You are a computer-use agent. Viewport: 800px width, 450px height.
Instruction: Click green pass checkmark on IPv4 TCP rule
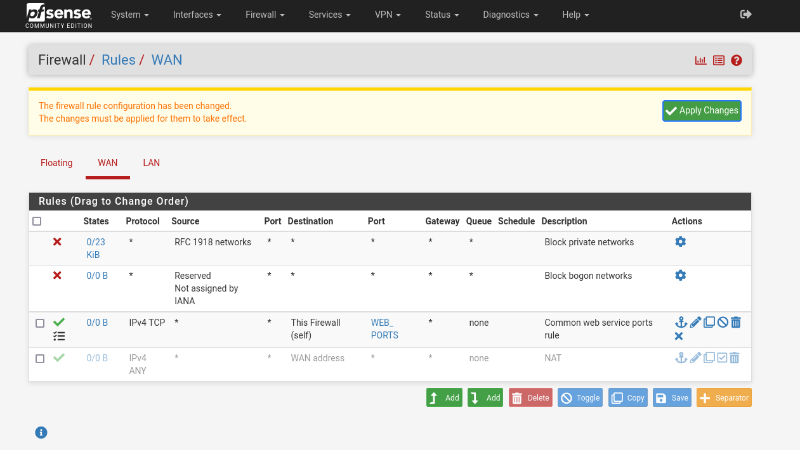59,322
